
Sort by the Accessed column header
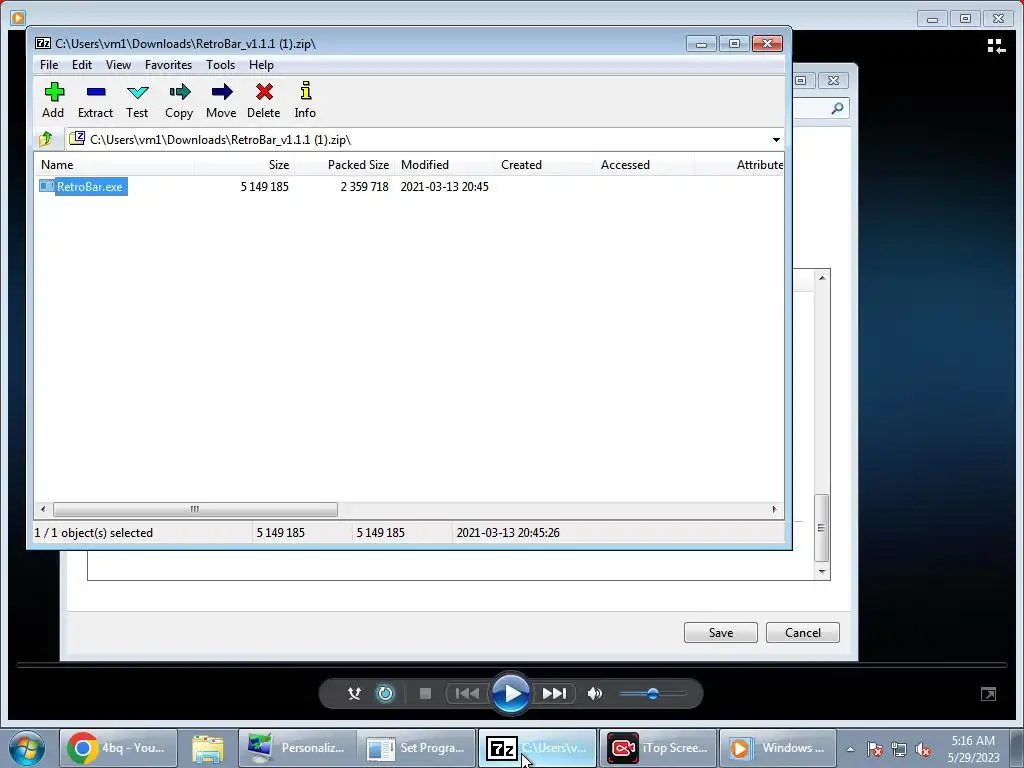(645, 165)
